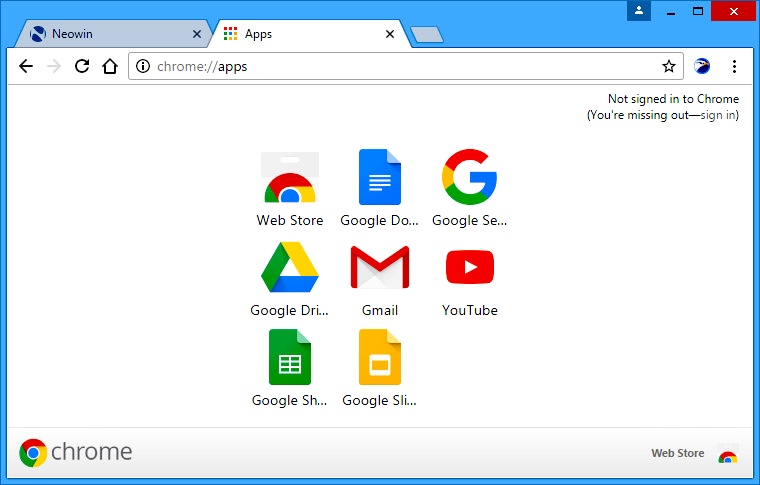Viewport: 760px width, 485px height.
Task: Open the Google Search app
Action: coord(469,180)
